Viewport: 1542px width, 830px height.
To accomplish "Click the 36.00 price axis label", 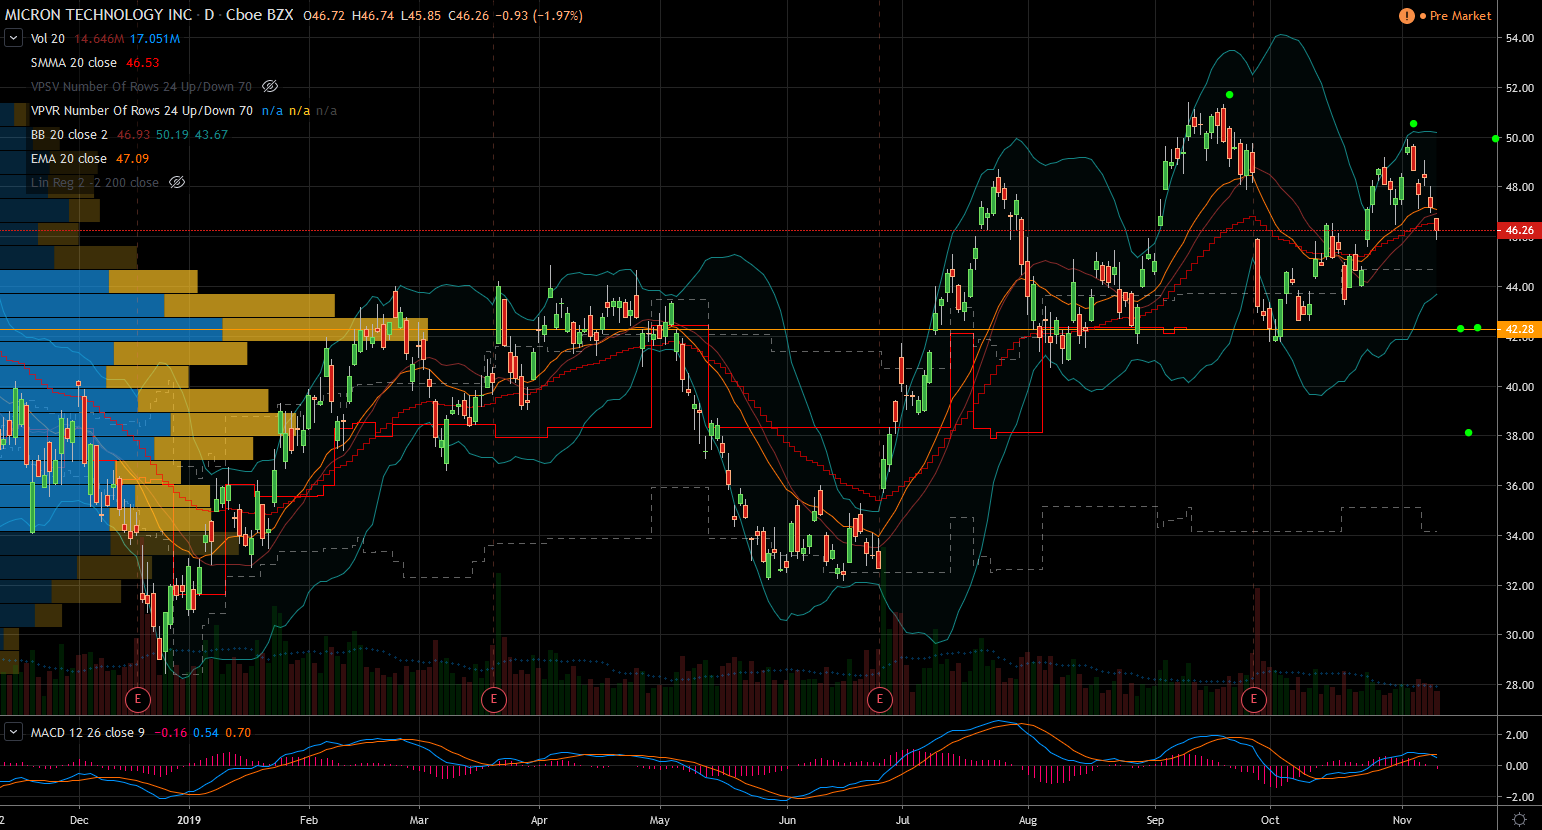I will click(1519, 486).
